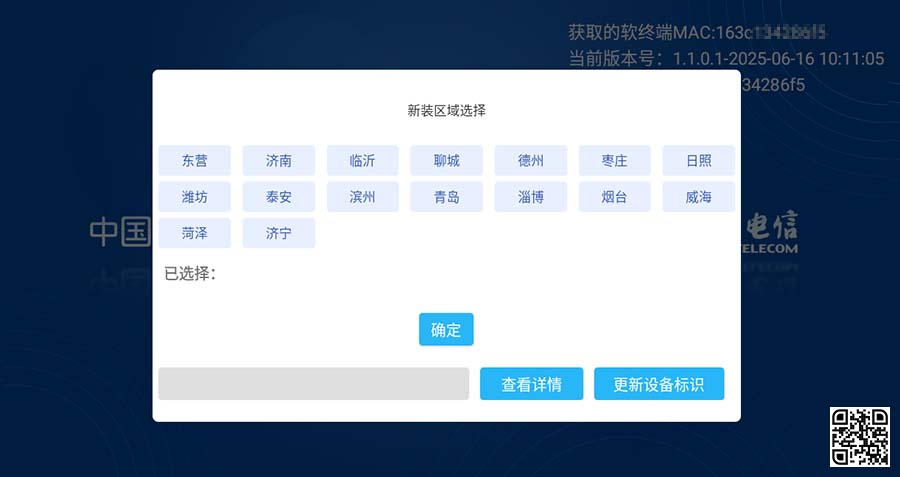Screen dimensions: 900x477
Task: Select the 泰安 region option
Action: click(279, 197)
